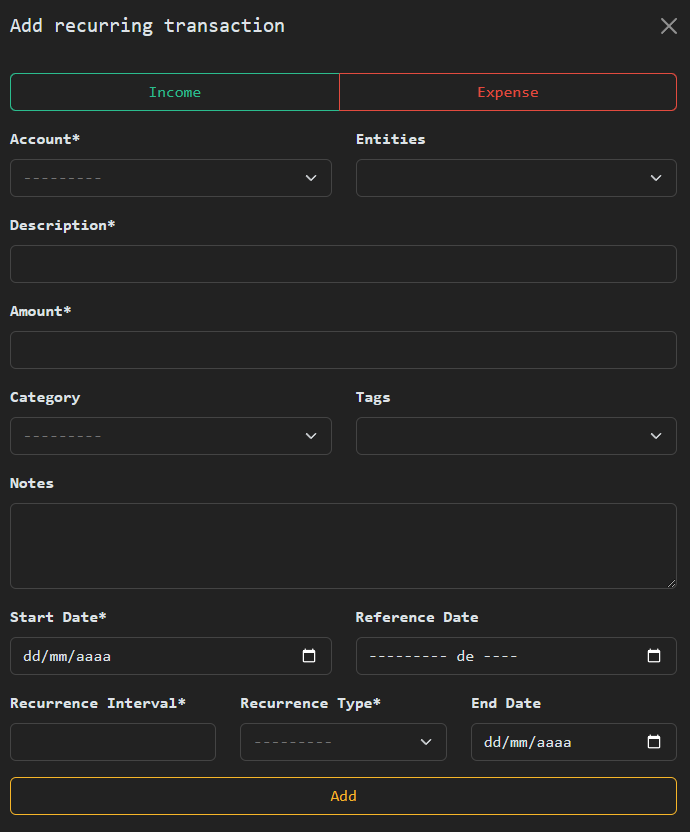Image resolution: width=690 pixels, height=832 pixels.
Task: Open the End Date calendar picker icon
Action: (654, 742)
